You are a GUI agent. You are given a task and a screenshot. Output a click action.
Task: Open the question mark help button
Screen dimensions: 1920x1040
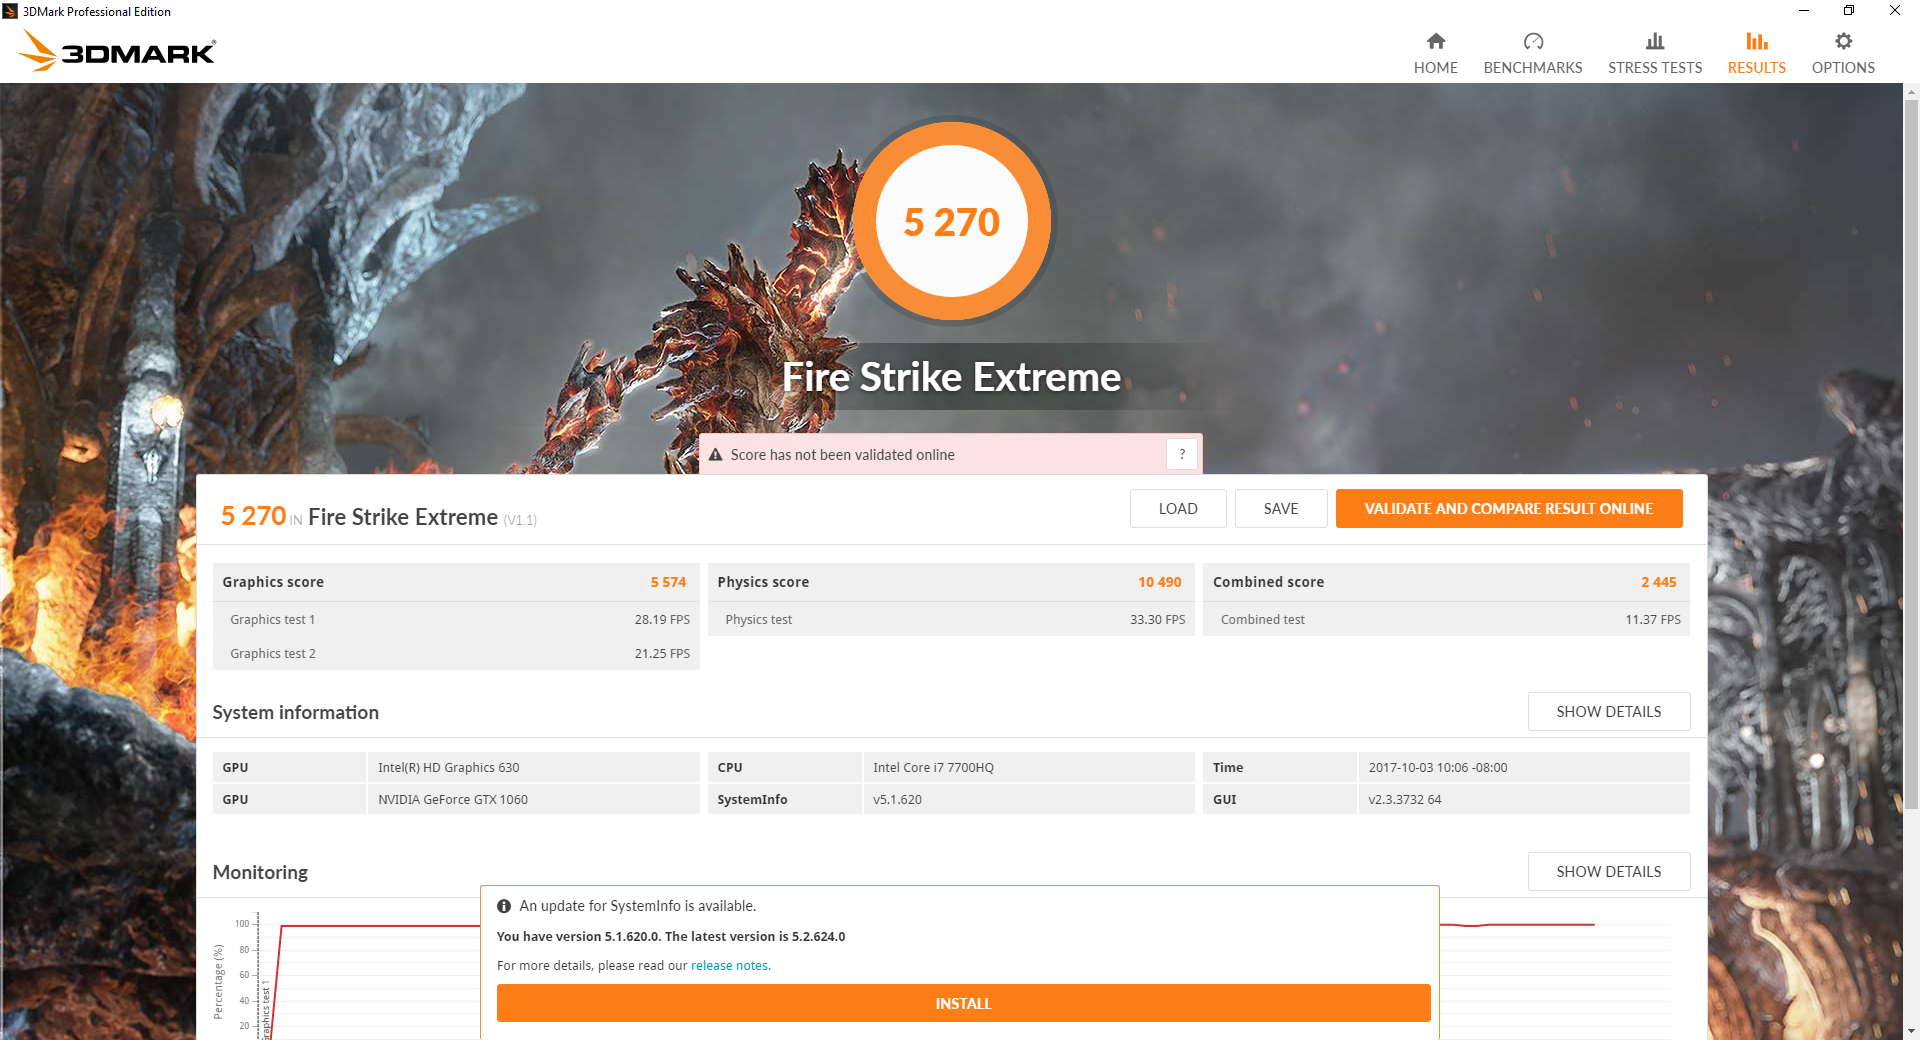1182,454
